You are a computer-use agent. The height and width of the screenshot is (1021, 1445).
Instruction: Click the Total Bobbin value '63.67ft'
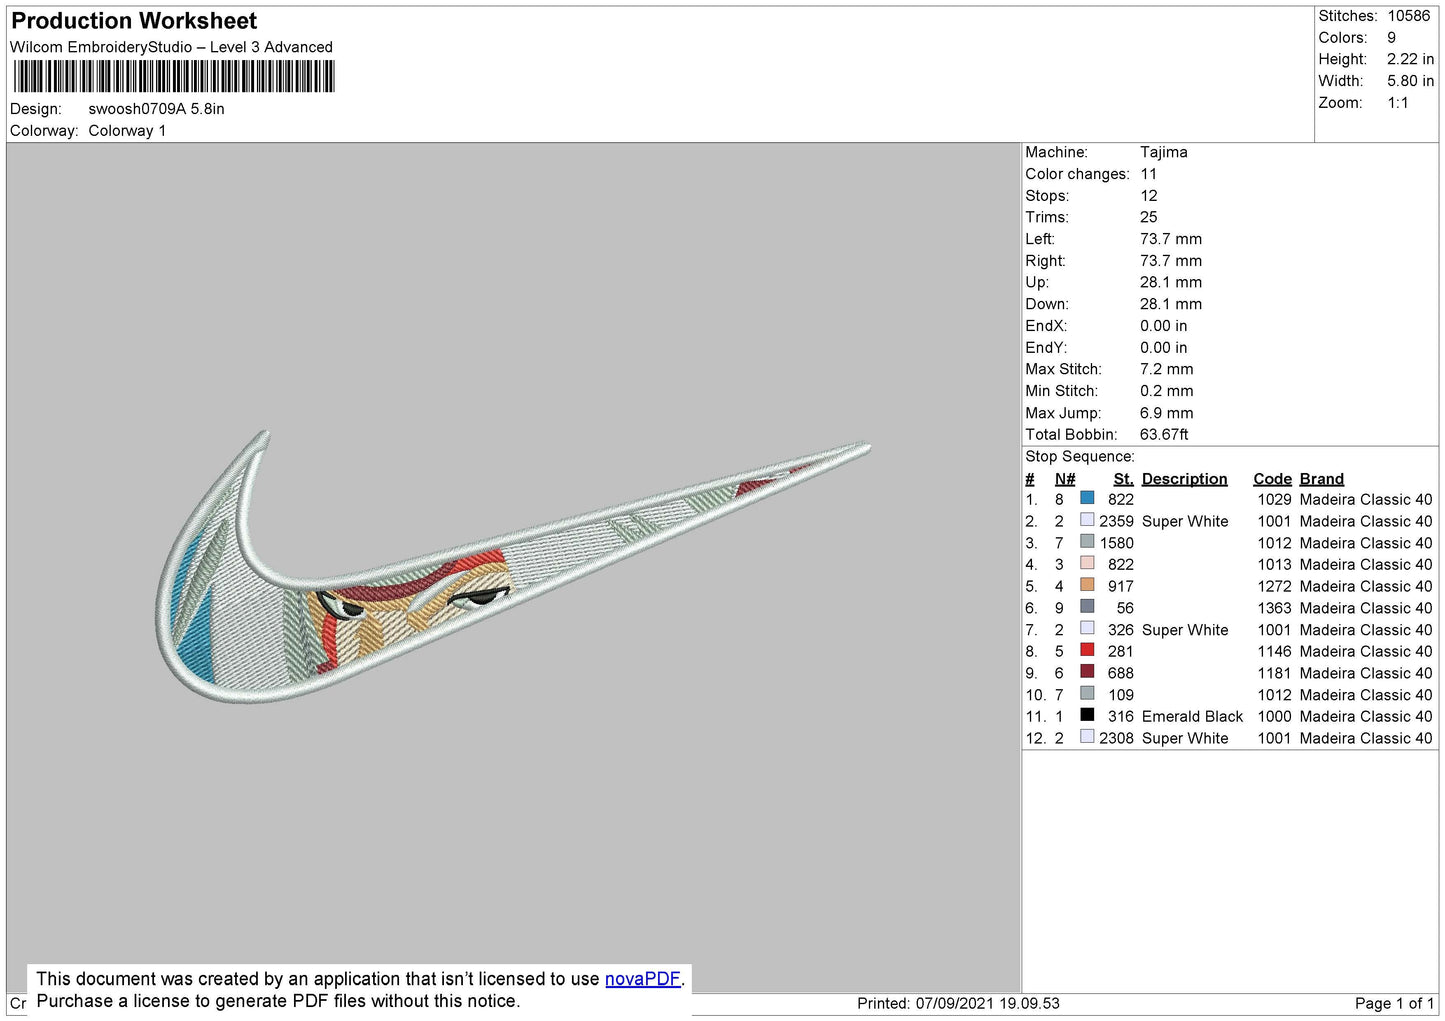1165,435
